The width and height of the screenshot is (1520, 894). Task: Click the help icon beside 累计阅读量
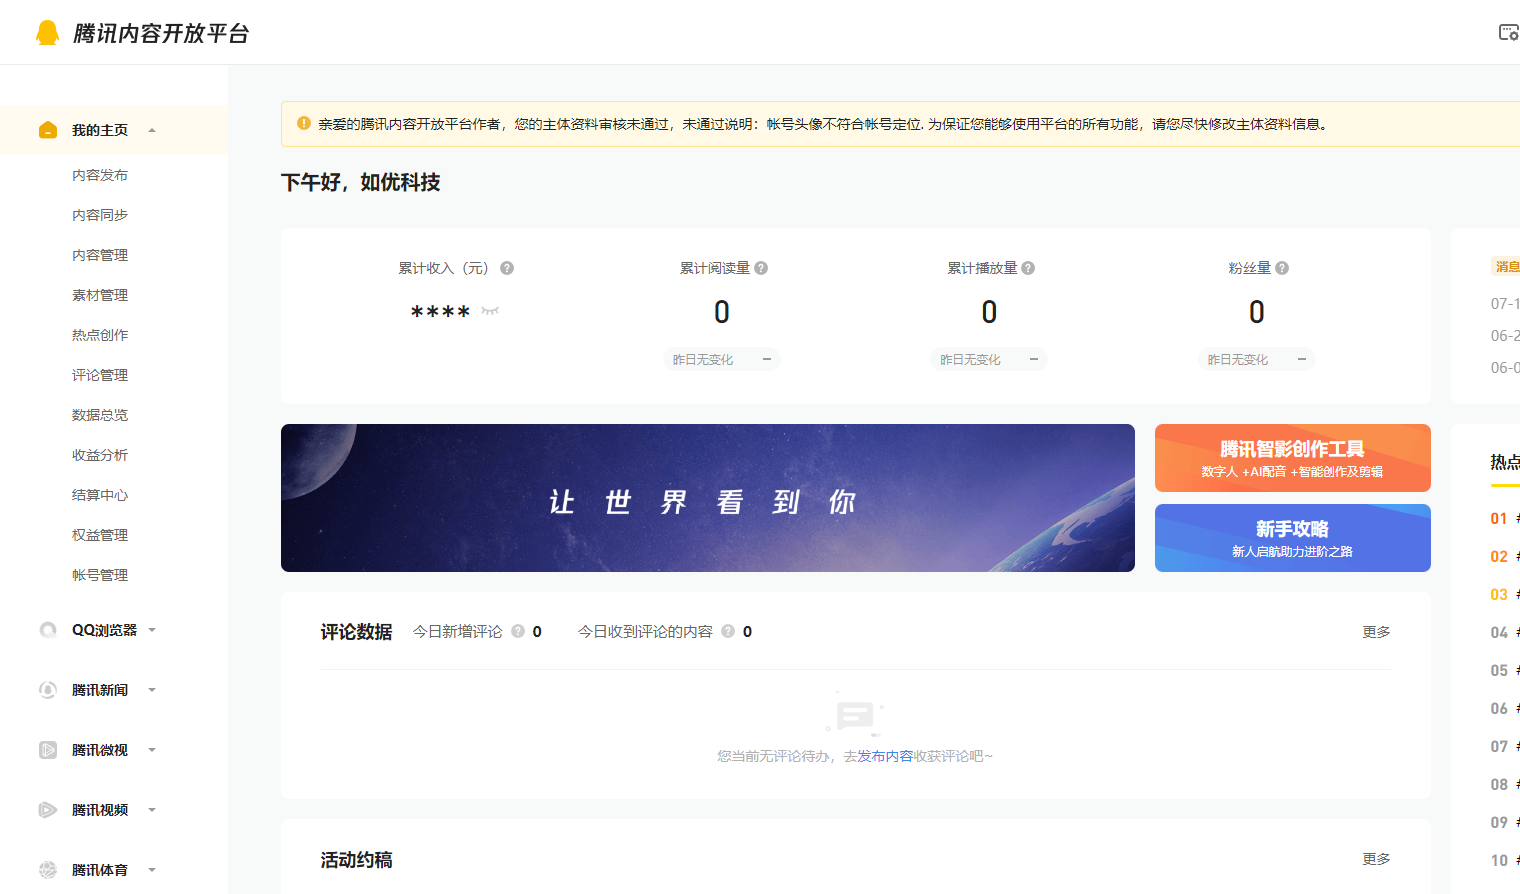(x=761, y=268)
